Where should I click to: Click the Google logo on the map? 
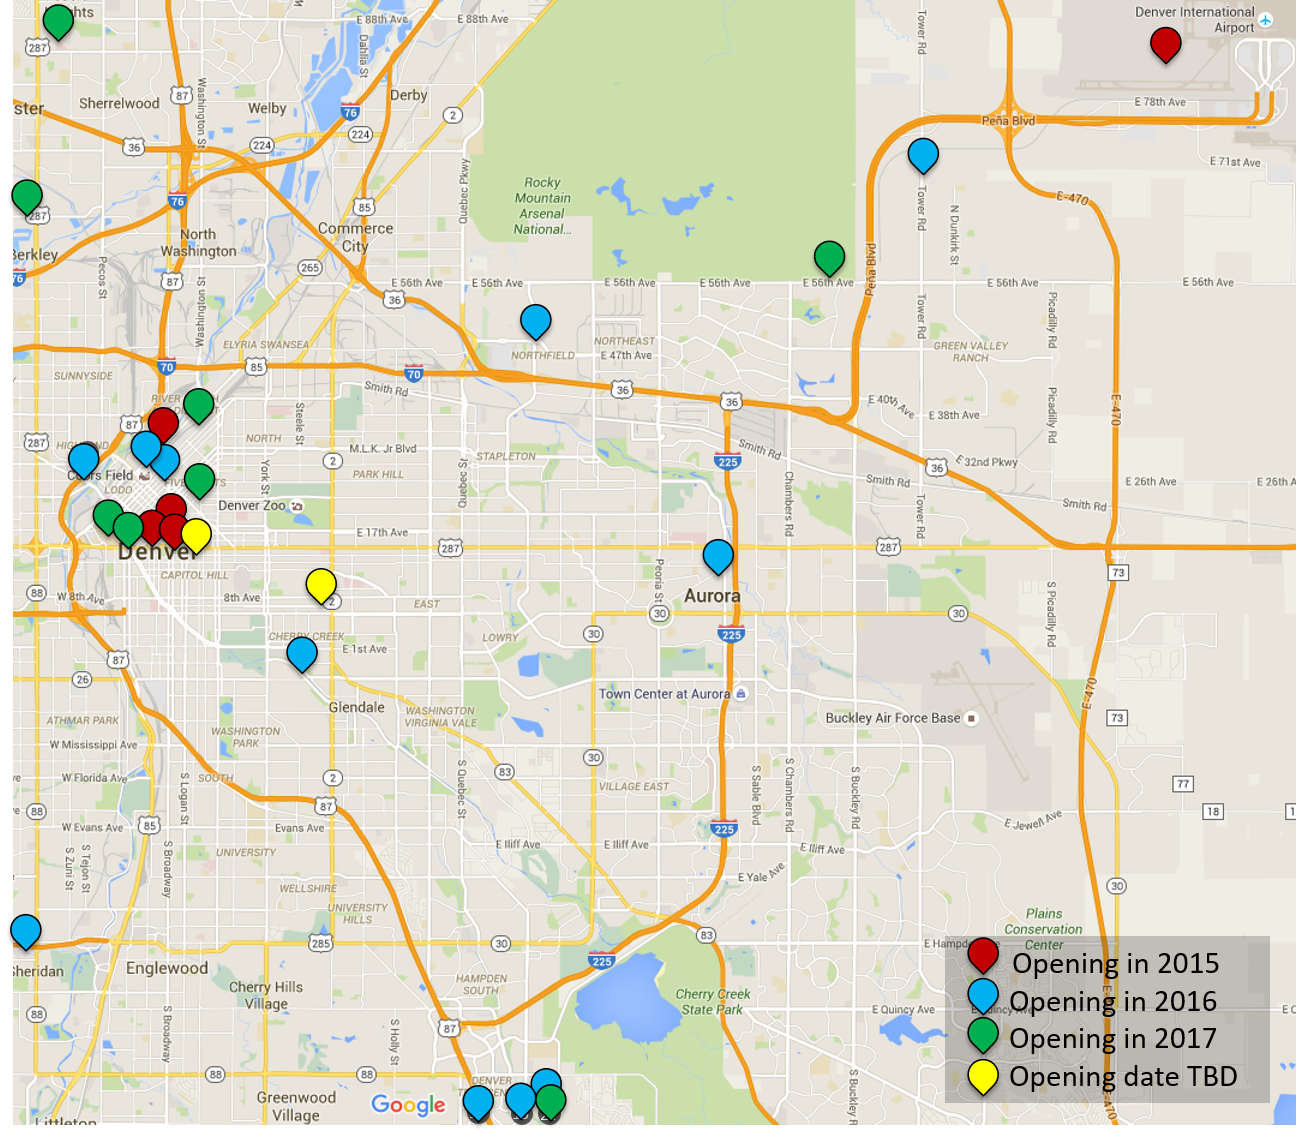408,1105
